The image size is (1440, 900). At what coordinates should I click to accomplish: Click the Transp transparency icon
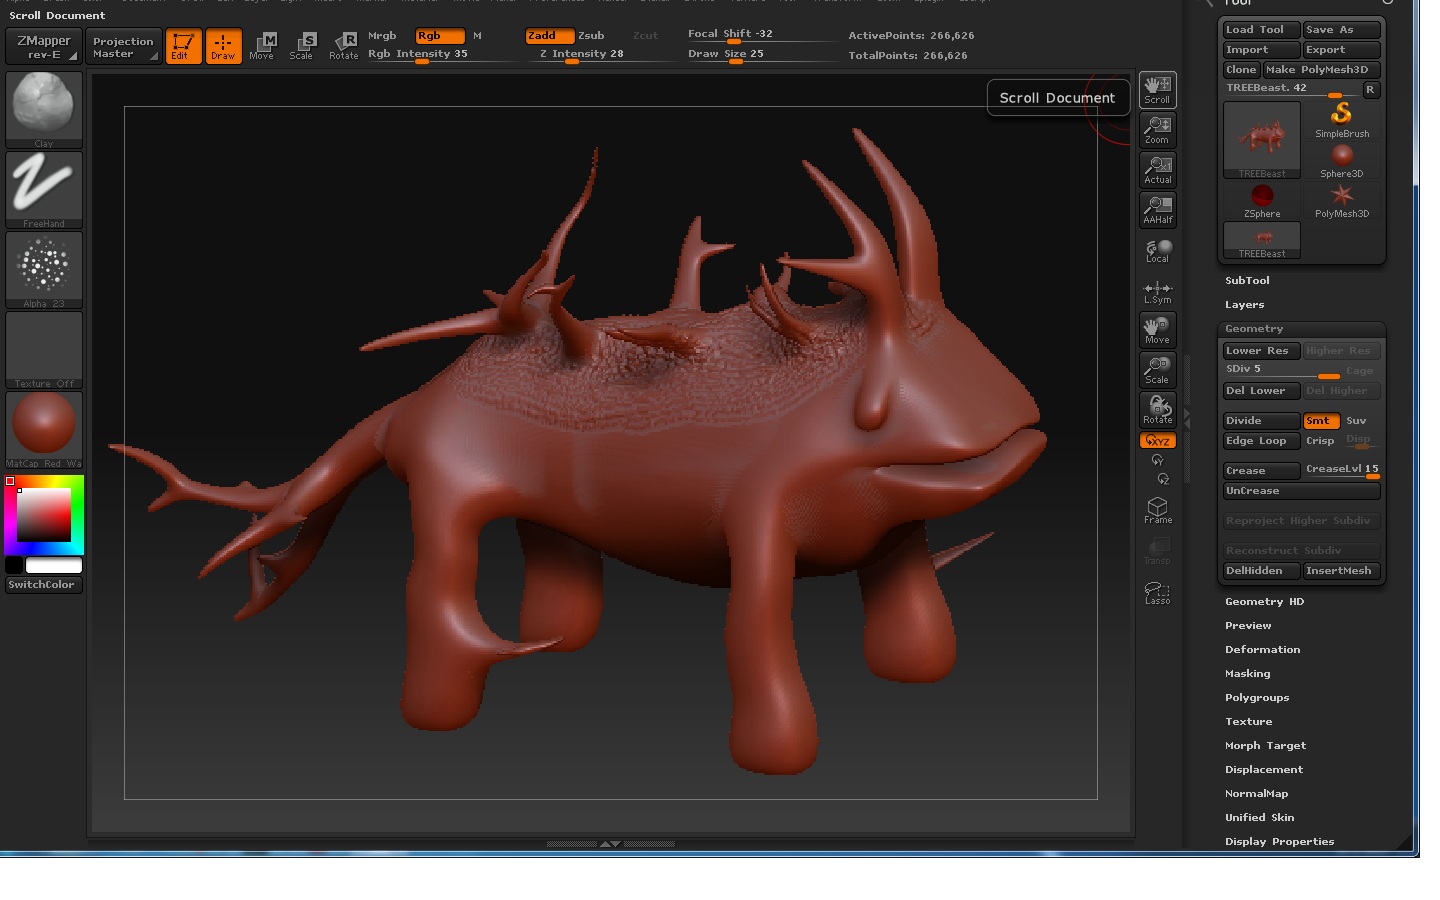click(x=1157, y=551)
